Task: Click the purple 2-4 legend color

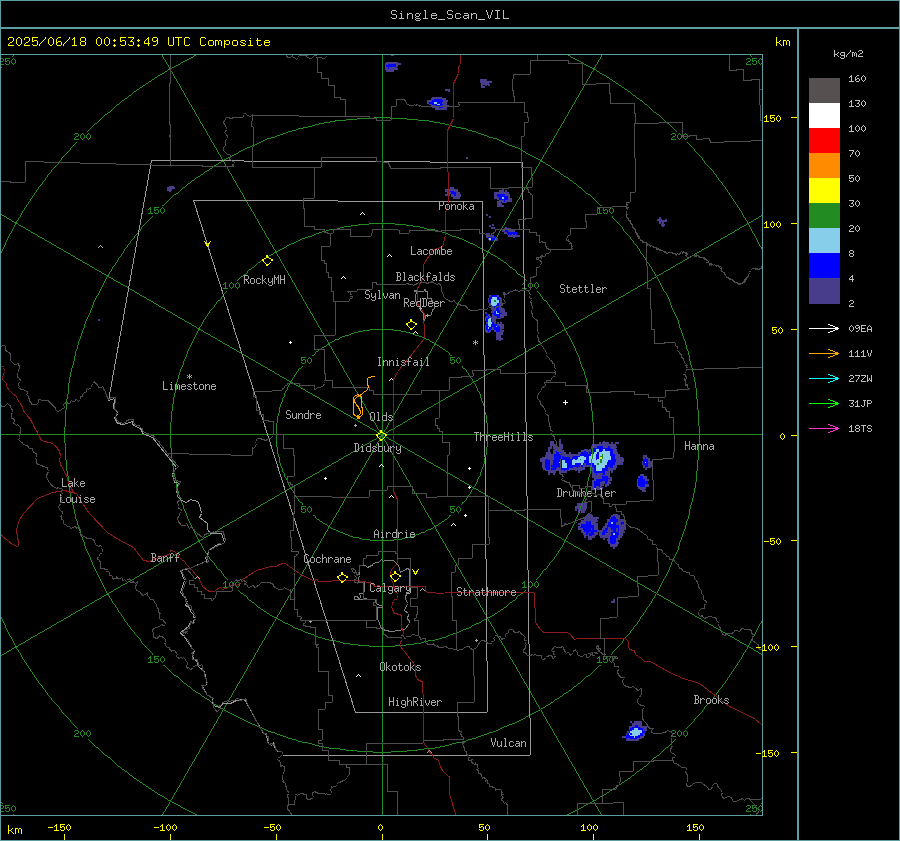Action: pyautogui.click(x=824, y=290)
